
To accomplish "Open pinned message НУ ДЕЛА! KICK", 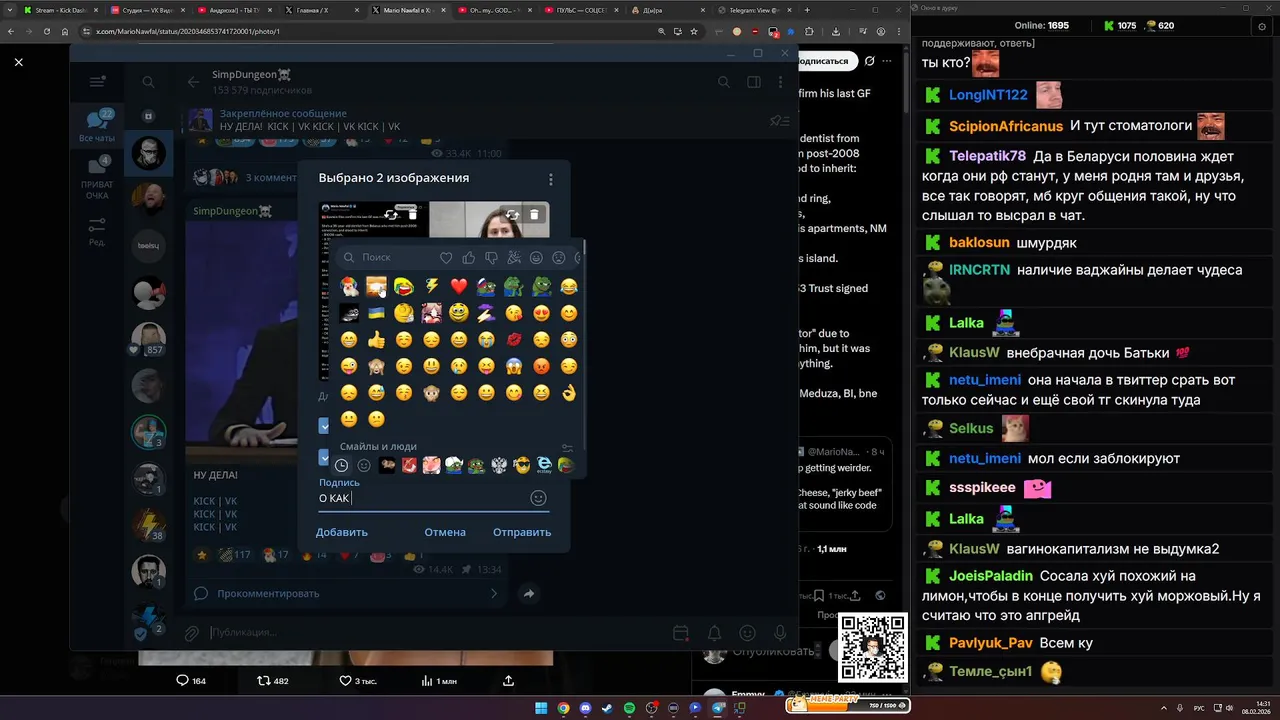I will coord(475,120).
